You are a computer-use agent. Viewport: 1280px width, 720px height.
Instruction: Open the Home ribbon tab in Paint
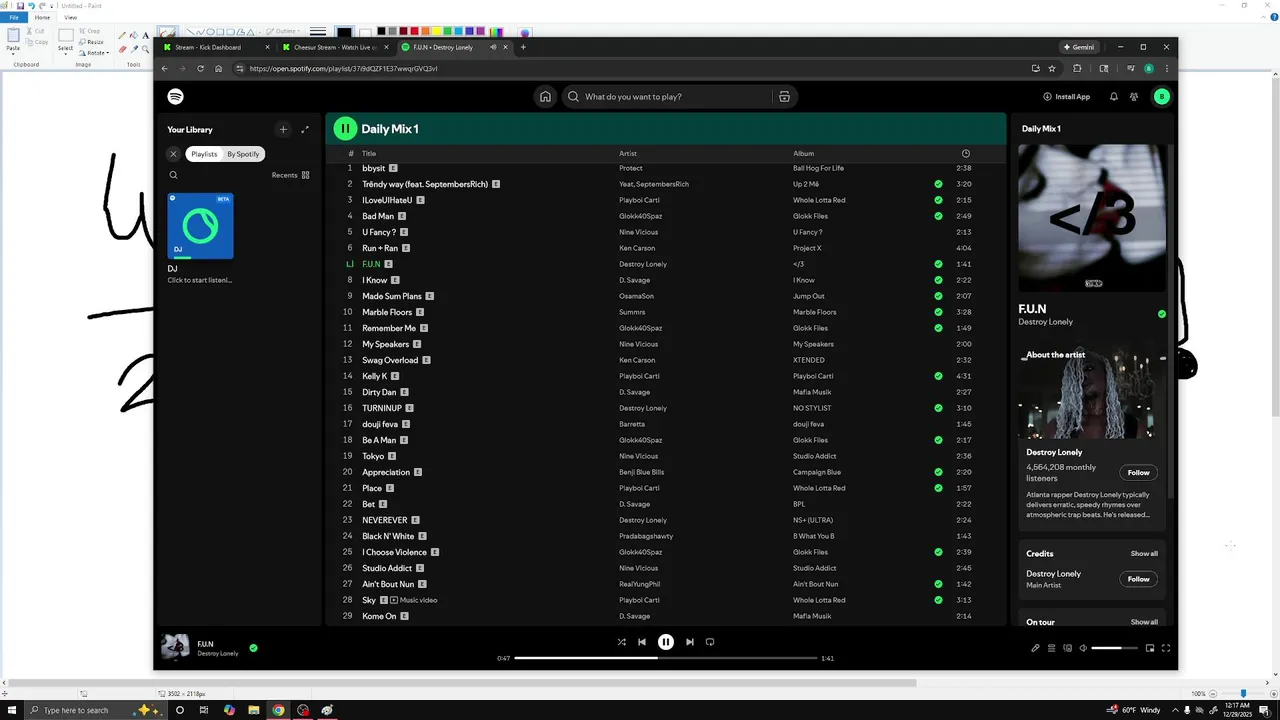[42, 17]
